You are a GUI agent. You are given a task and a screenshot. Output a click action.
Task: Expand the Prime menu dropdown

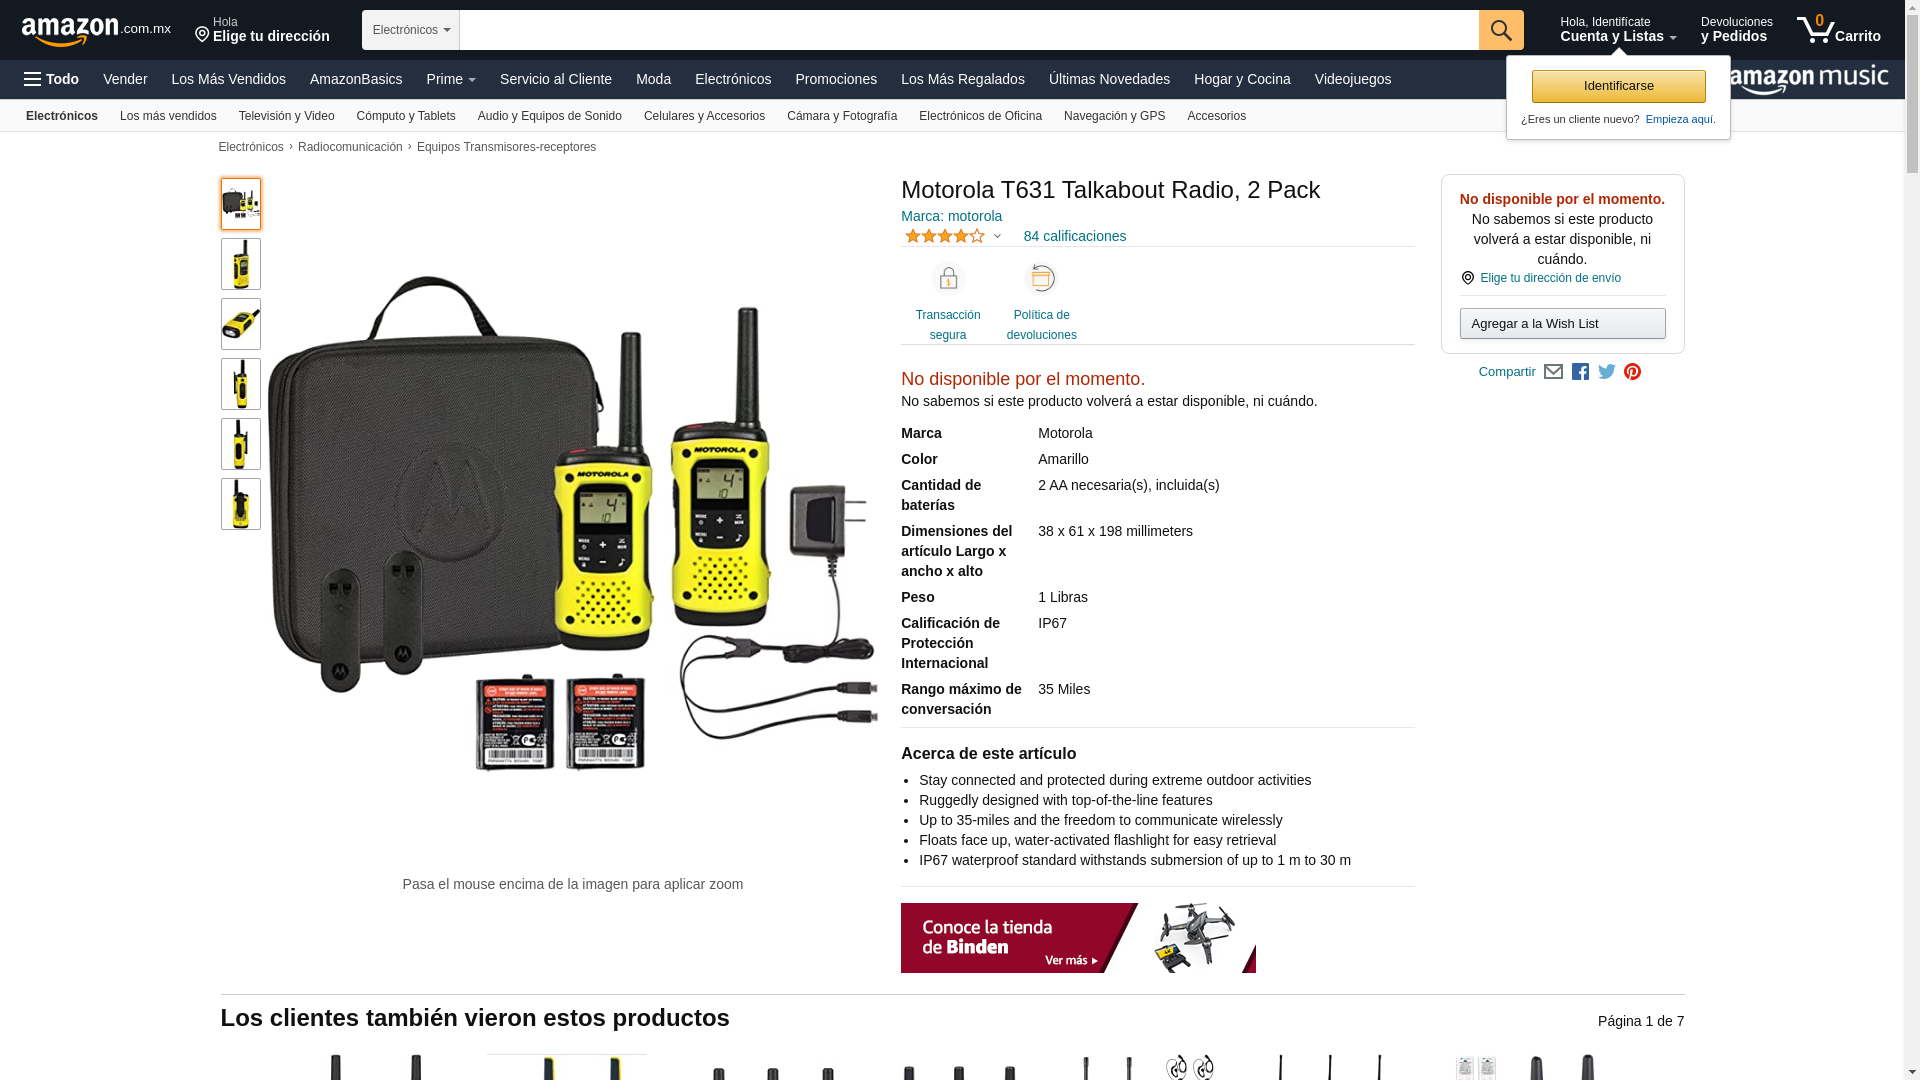click(x=451, y=79)
